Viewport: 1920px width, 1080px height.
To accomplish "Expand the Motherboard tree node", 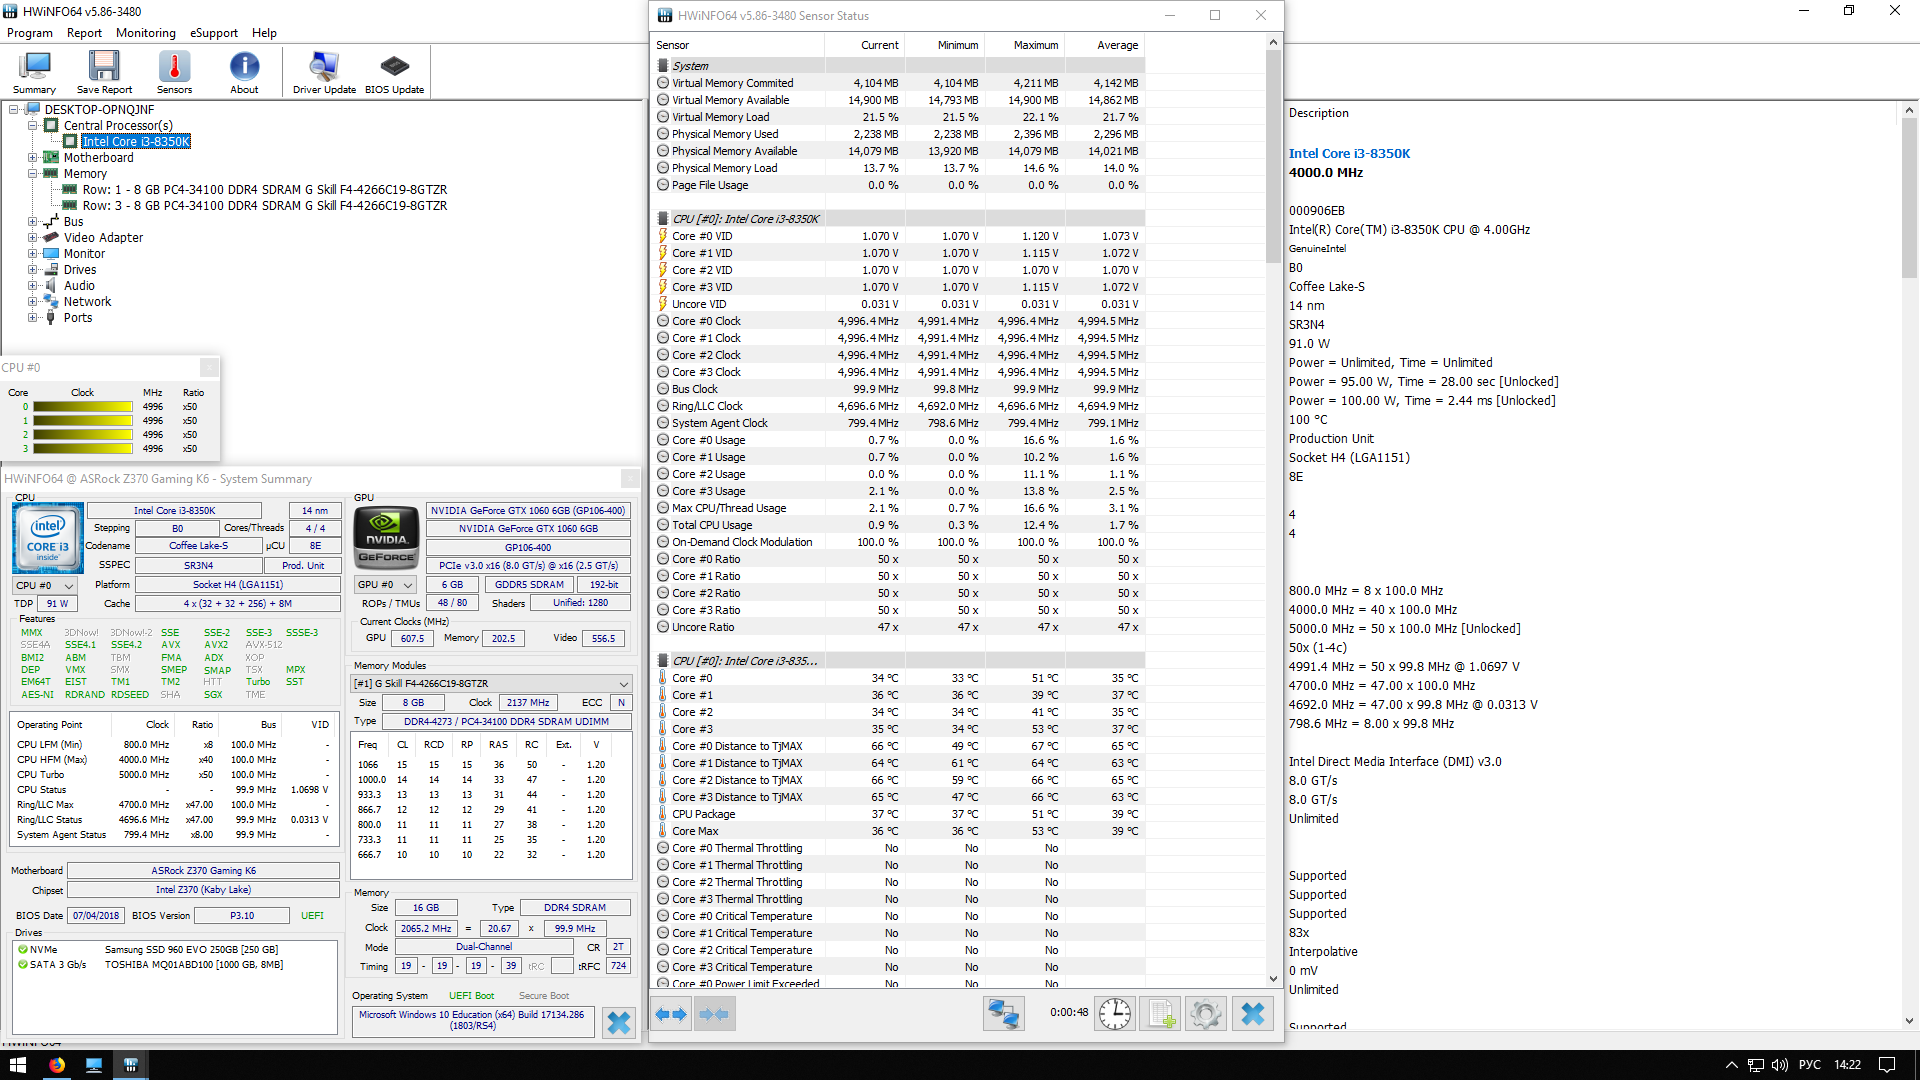I will click(33, 158).
